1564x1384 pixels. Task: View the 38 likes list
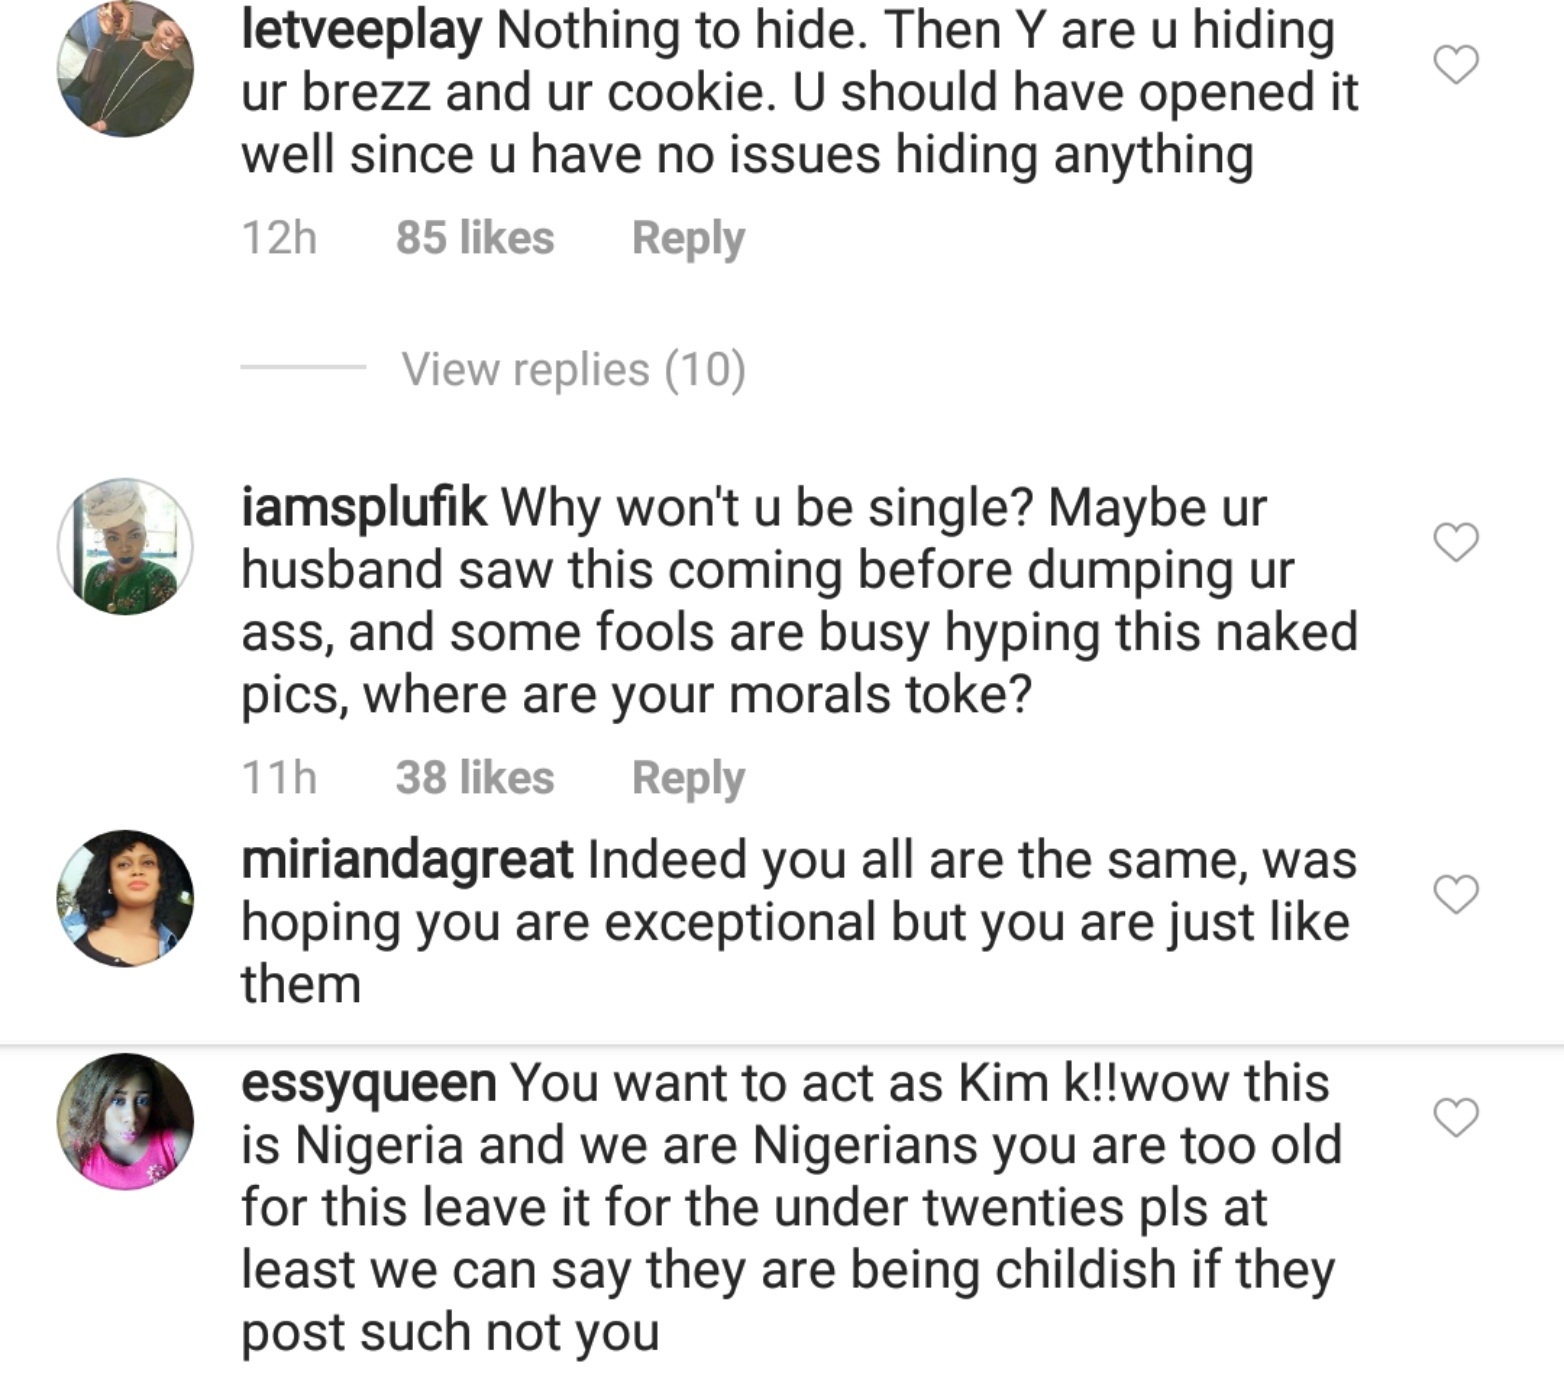(x=474, y=778)
